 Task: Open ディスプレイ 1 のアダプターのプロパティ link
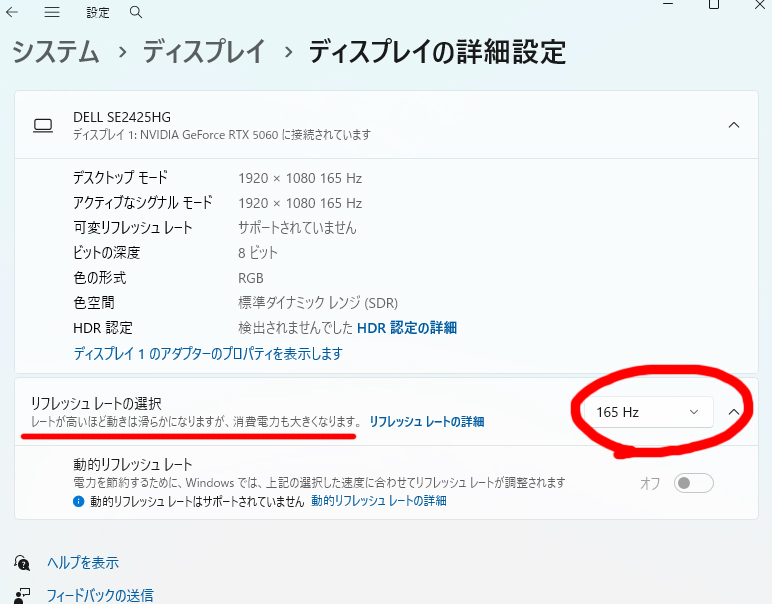point(208,354)
